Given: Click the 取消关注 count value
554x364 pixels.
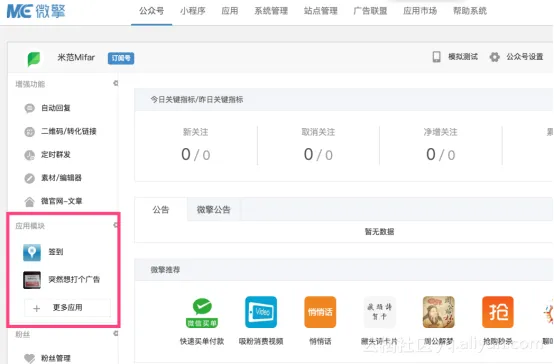Looking at the screenshot, I should pyautogui.click(x=318, y=154).
